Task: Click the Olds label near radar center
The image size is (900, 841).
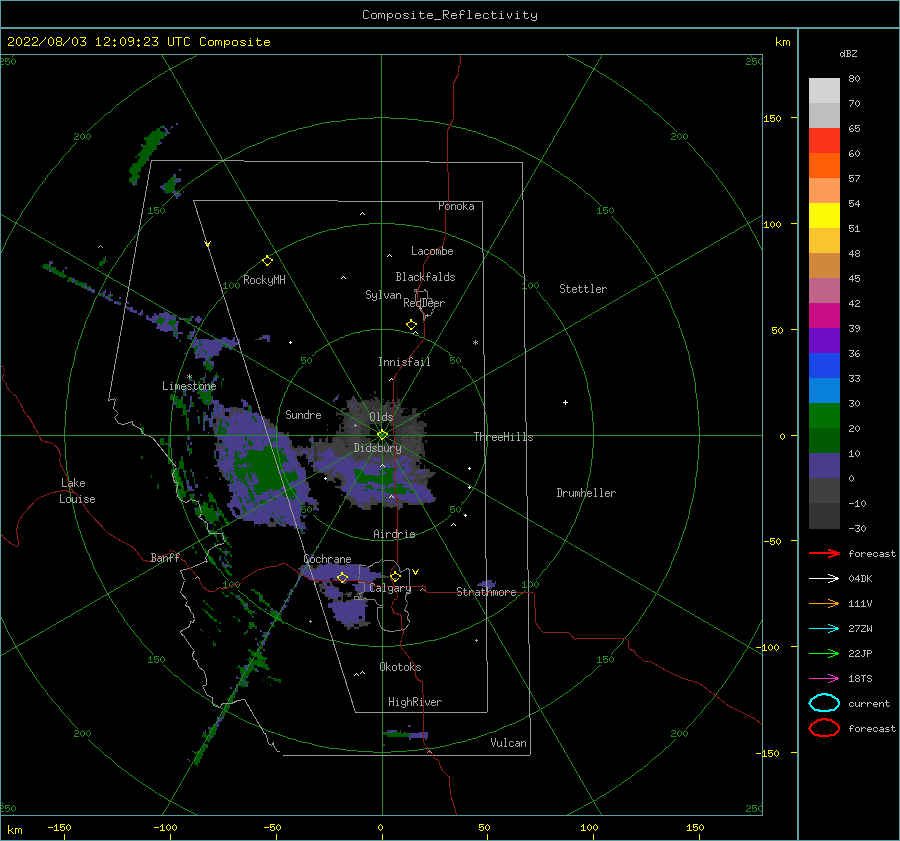Action: click(381, 417)
